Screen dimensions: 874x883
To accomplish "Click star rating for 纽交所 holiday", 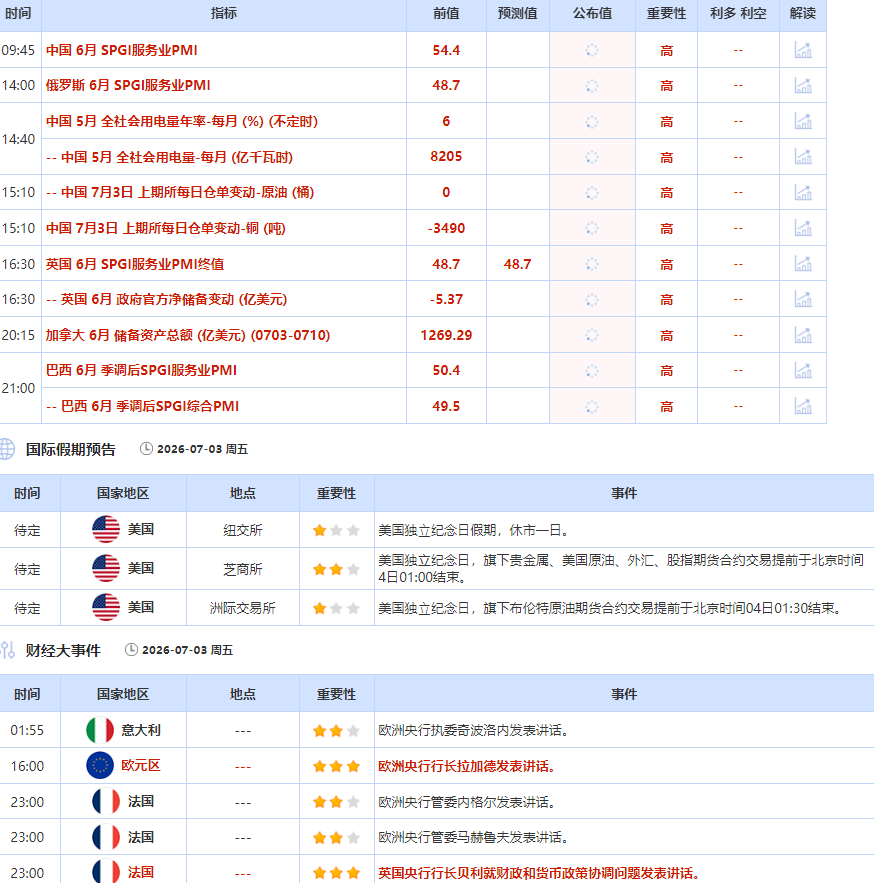I will tap(336, 530).
